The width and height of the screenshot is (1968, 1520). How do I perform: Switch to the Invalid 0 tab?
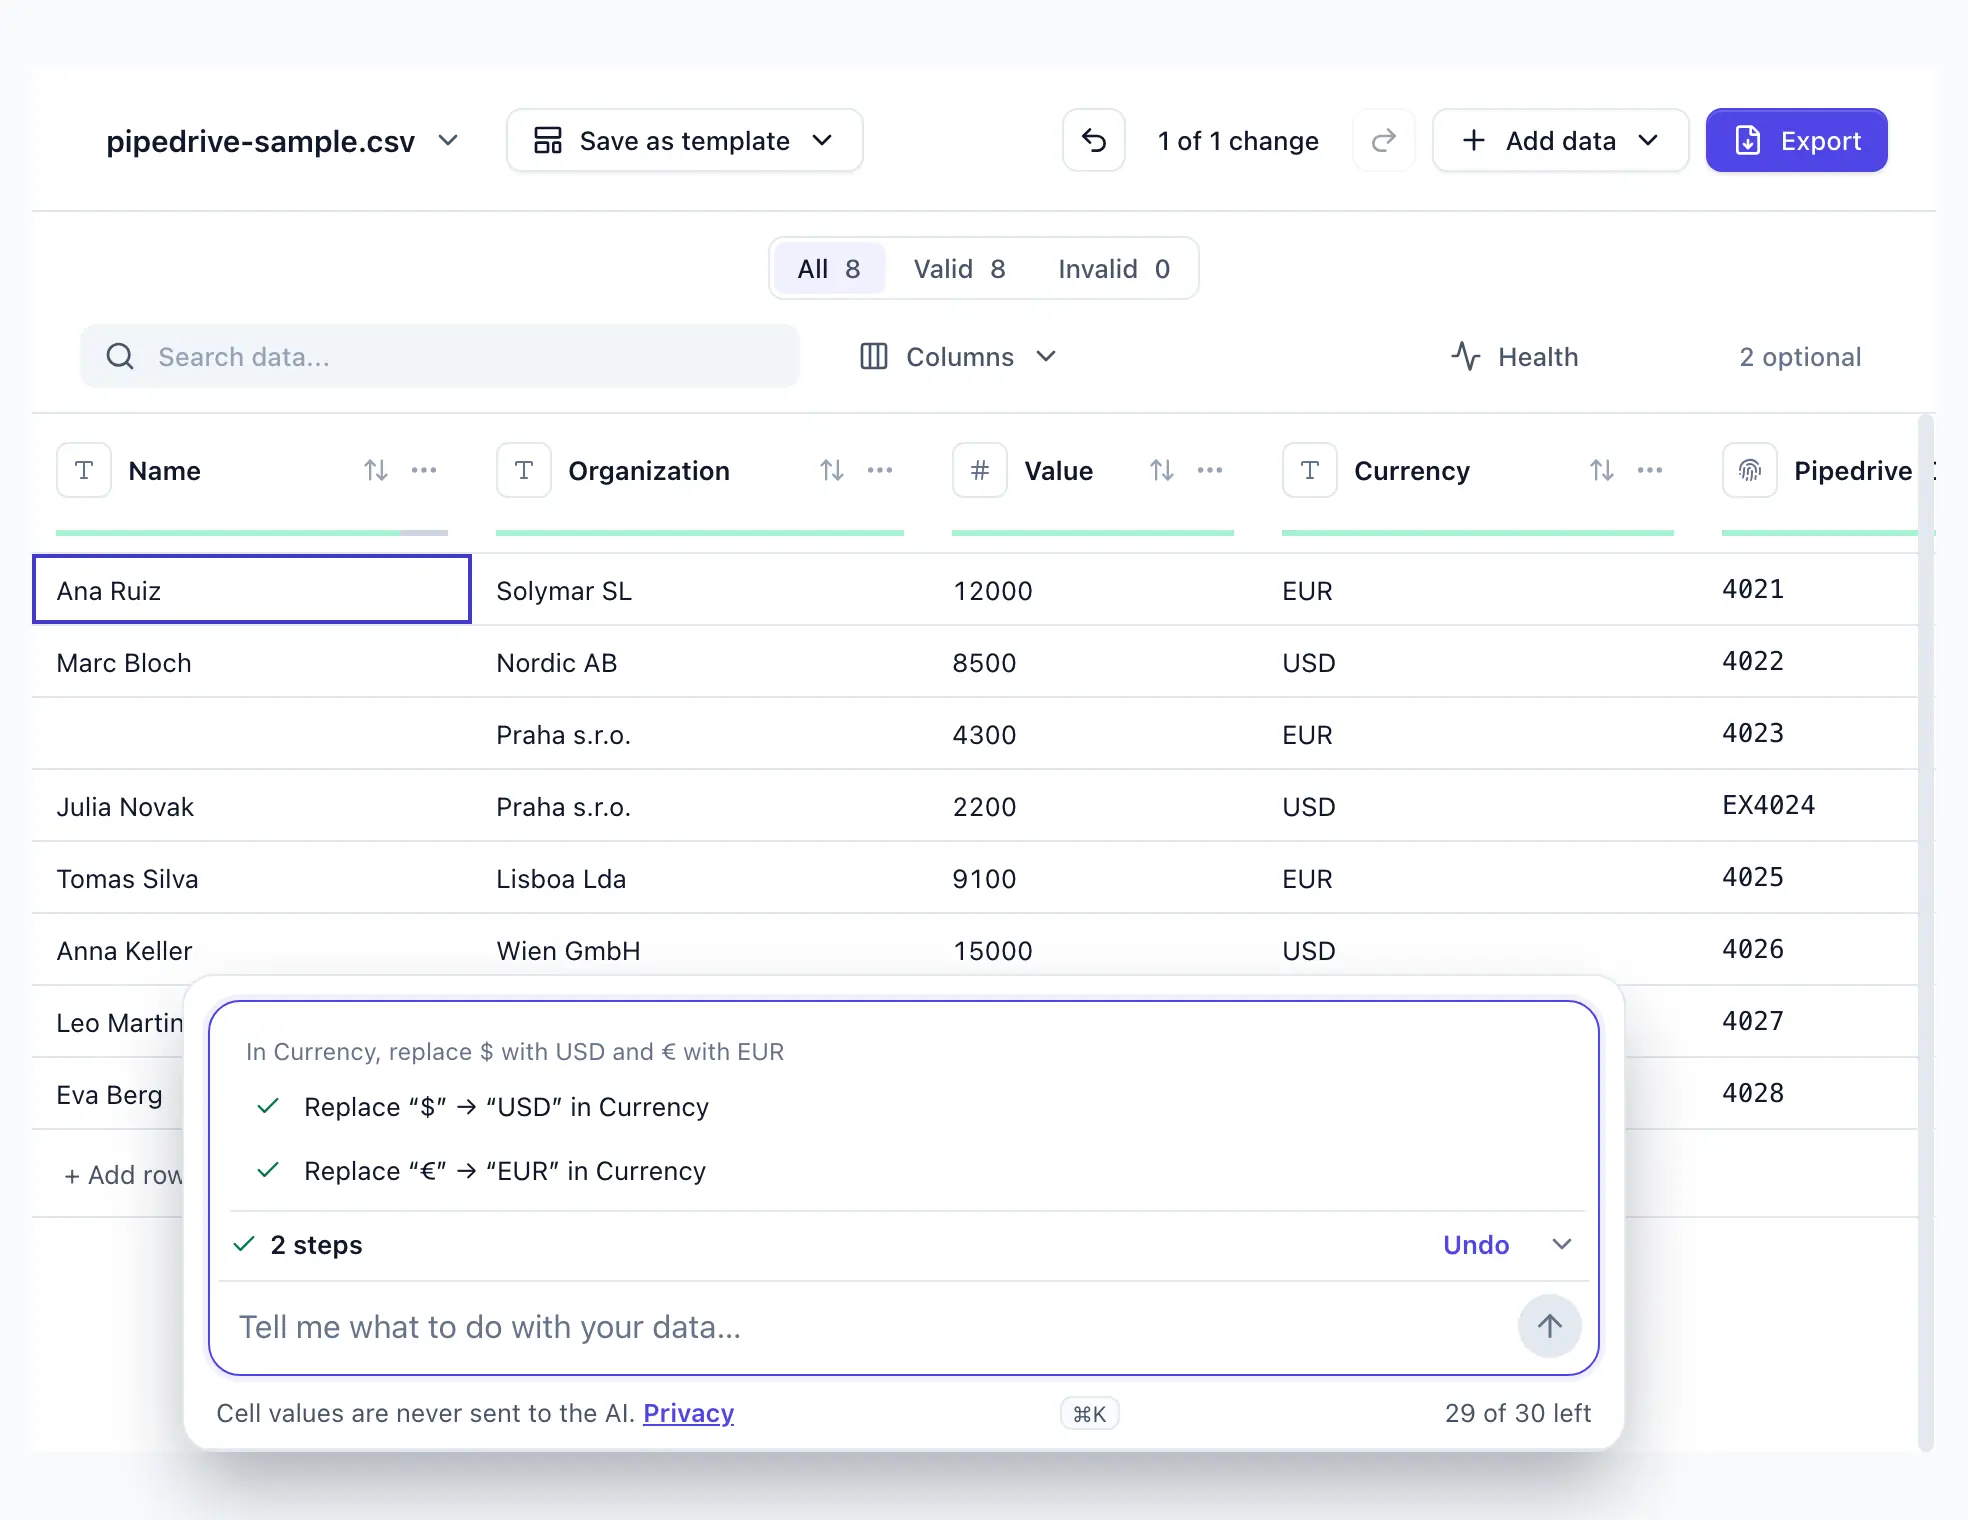tap(1114, 269)
